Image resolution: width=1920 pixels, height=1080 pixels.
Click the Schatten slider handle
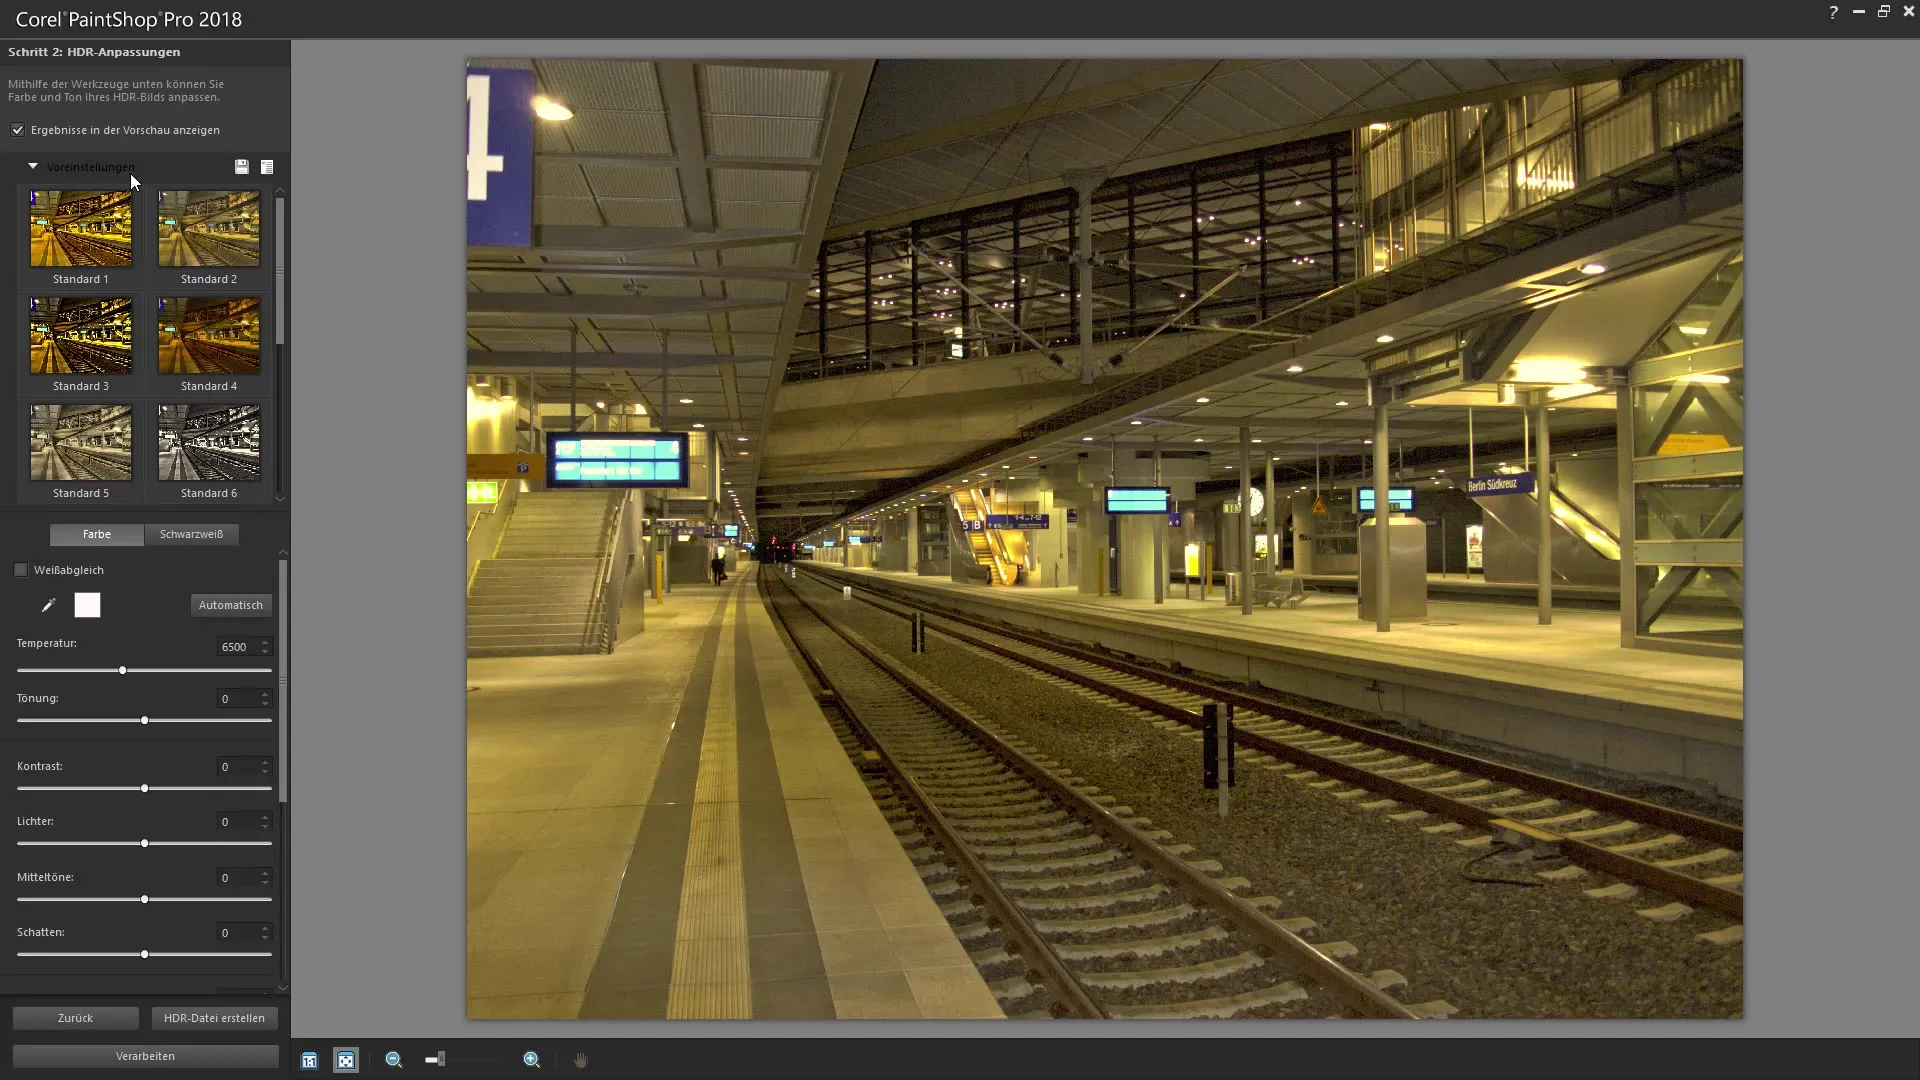coord(145,954)
